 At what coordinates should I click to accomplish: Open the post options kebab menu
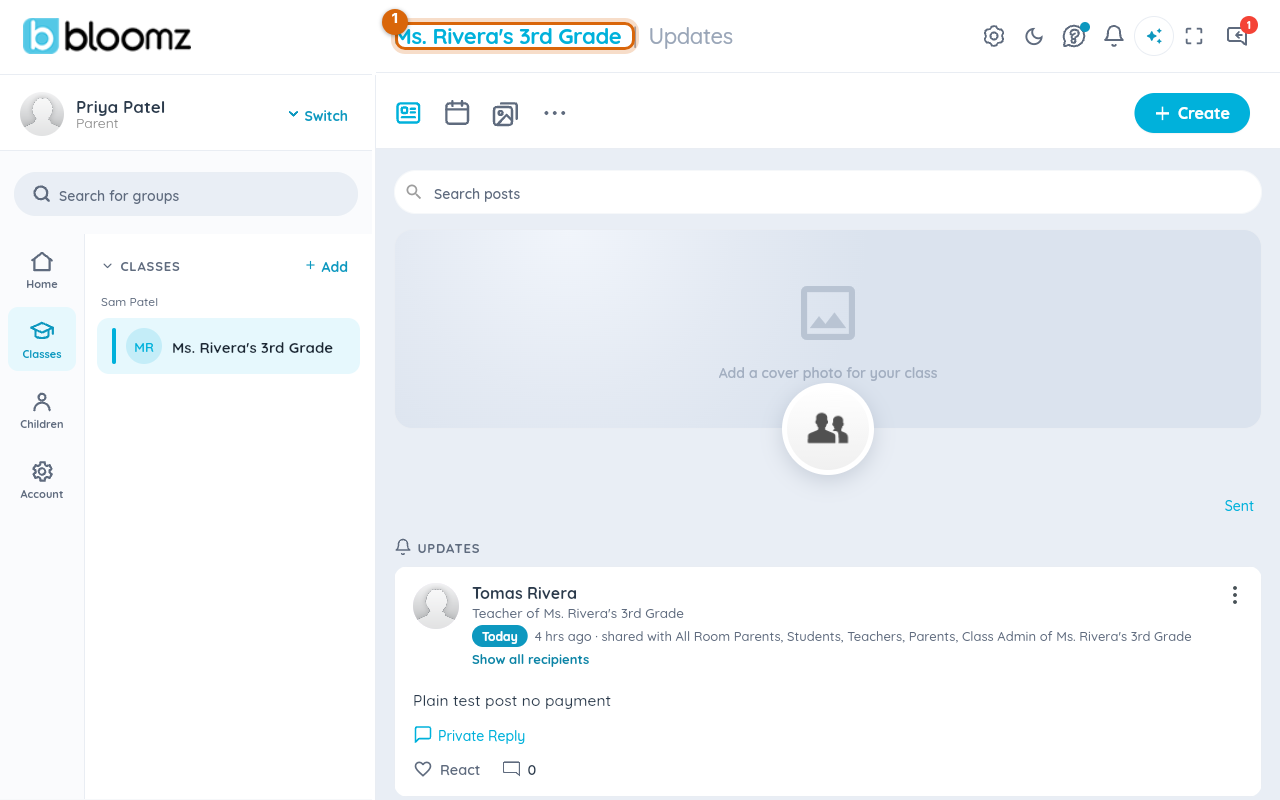1235,595
